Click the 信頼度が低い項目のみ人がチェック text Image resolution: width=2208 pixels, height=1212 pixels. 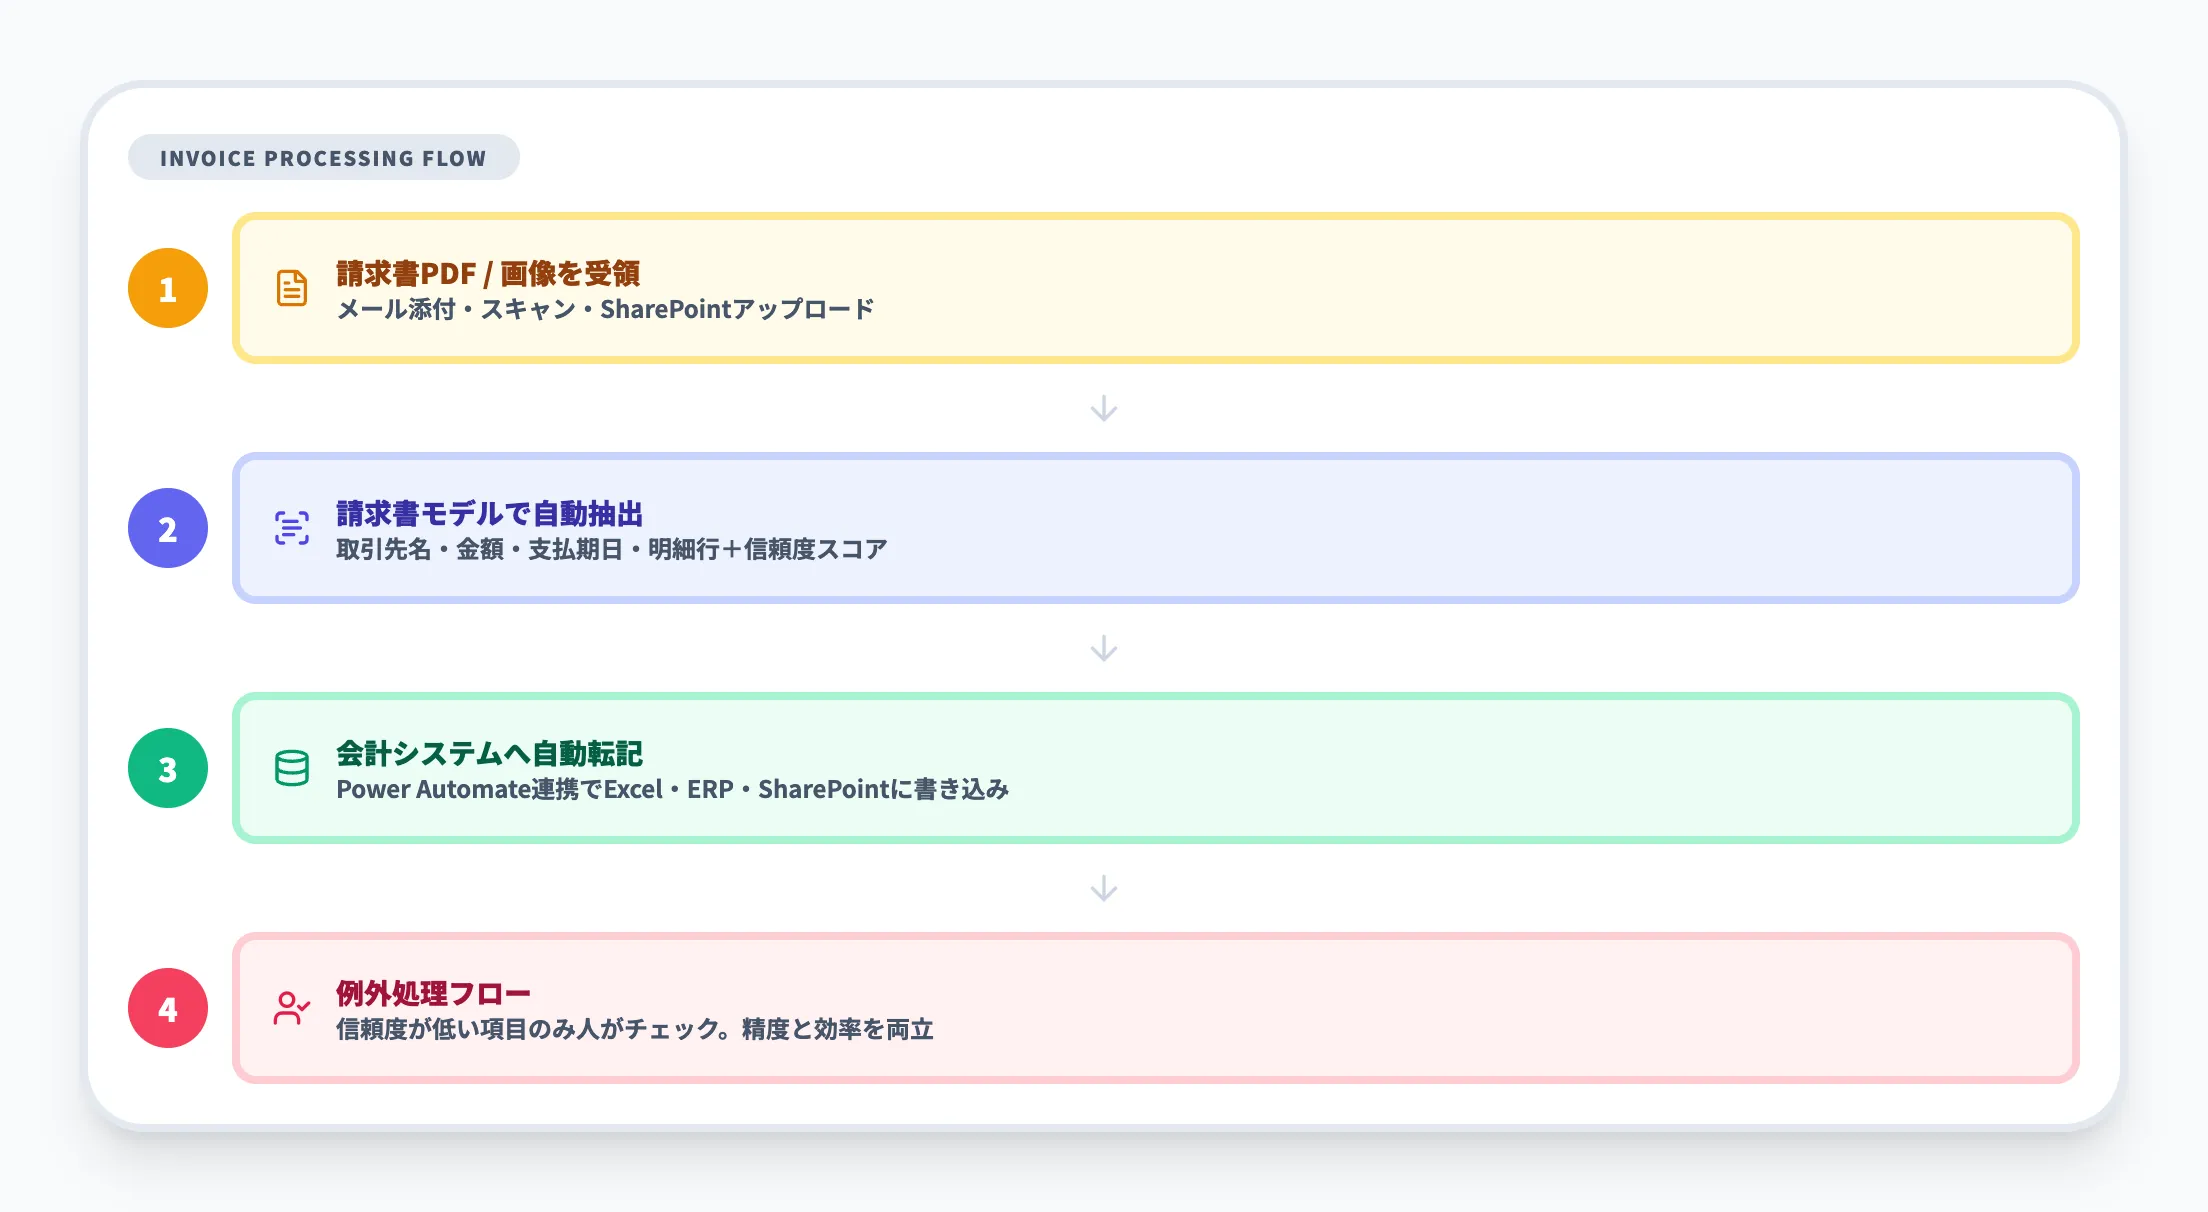pyautogui.click(x=636, y=1030)
